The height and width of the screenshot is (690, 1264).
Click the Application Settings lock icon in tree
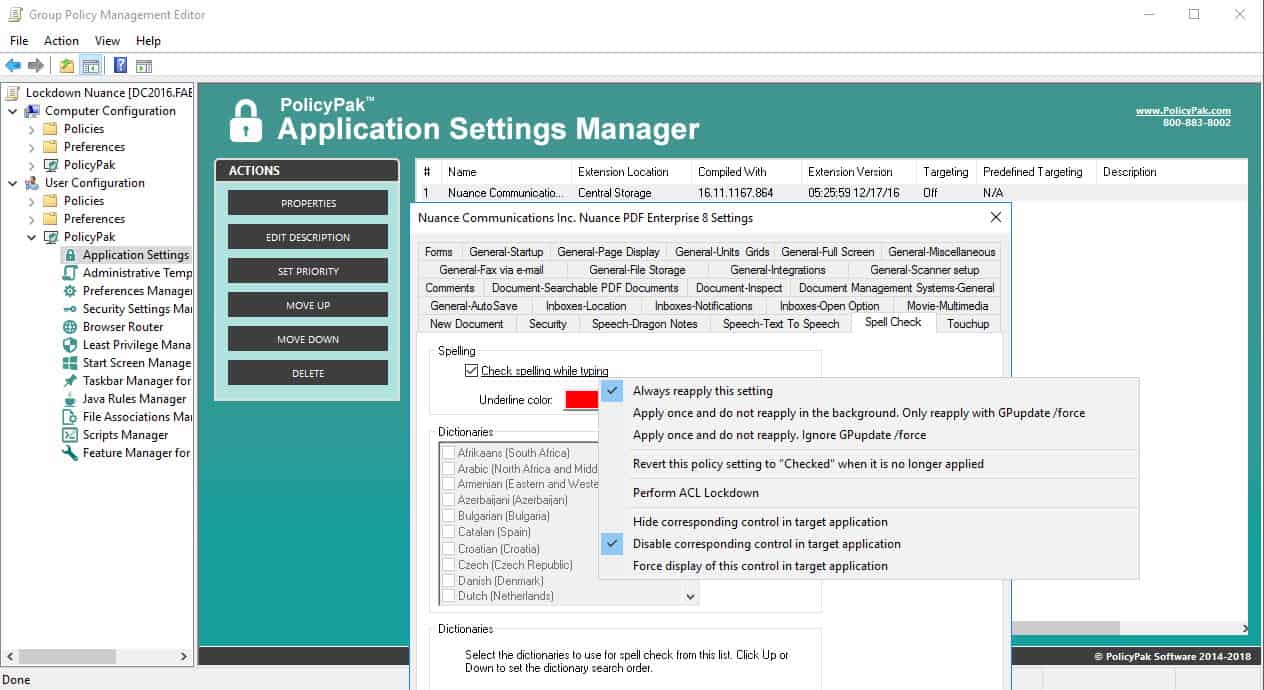[70, 255]
